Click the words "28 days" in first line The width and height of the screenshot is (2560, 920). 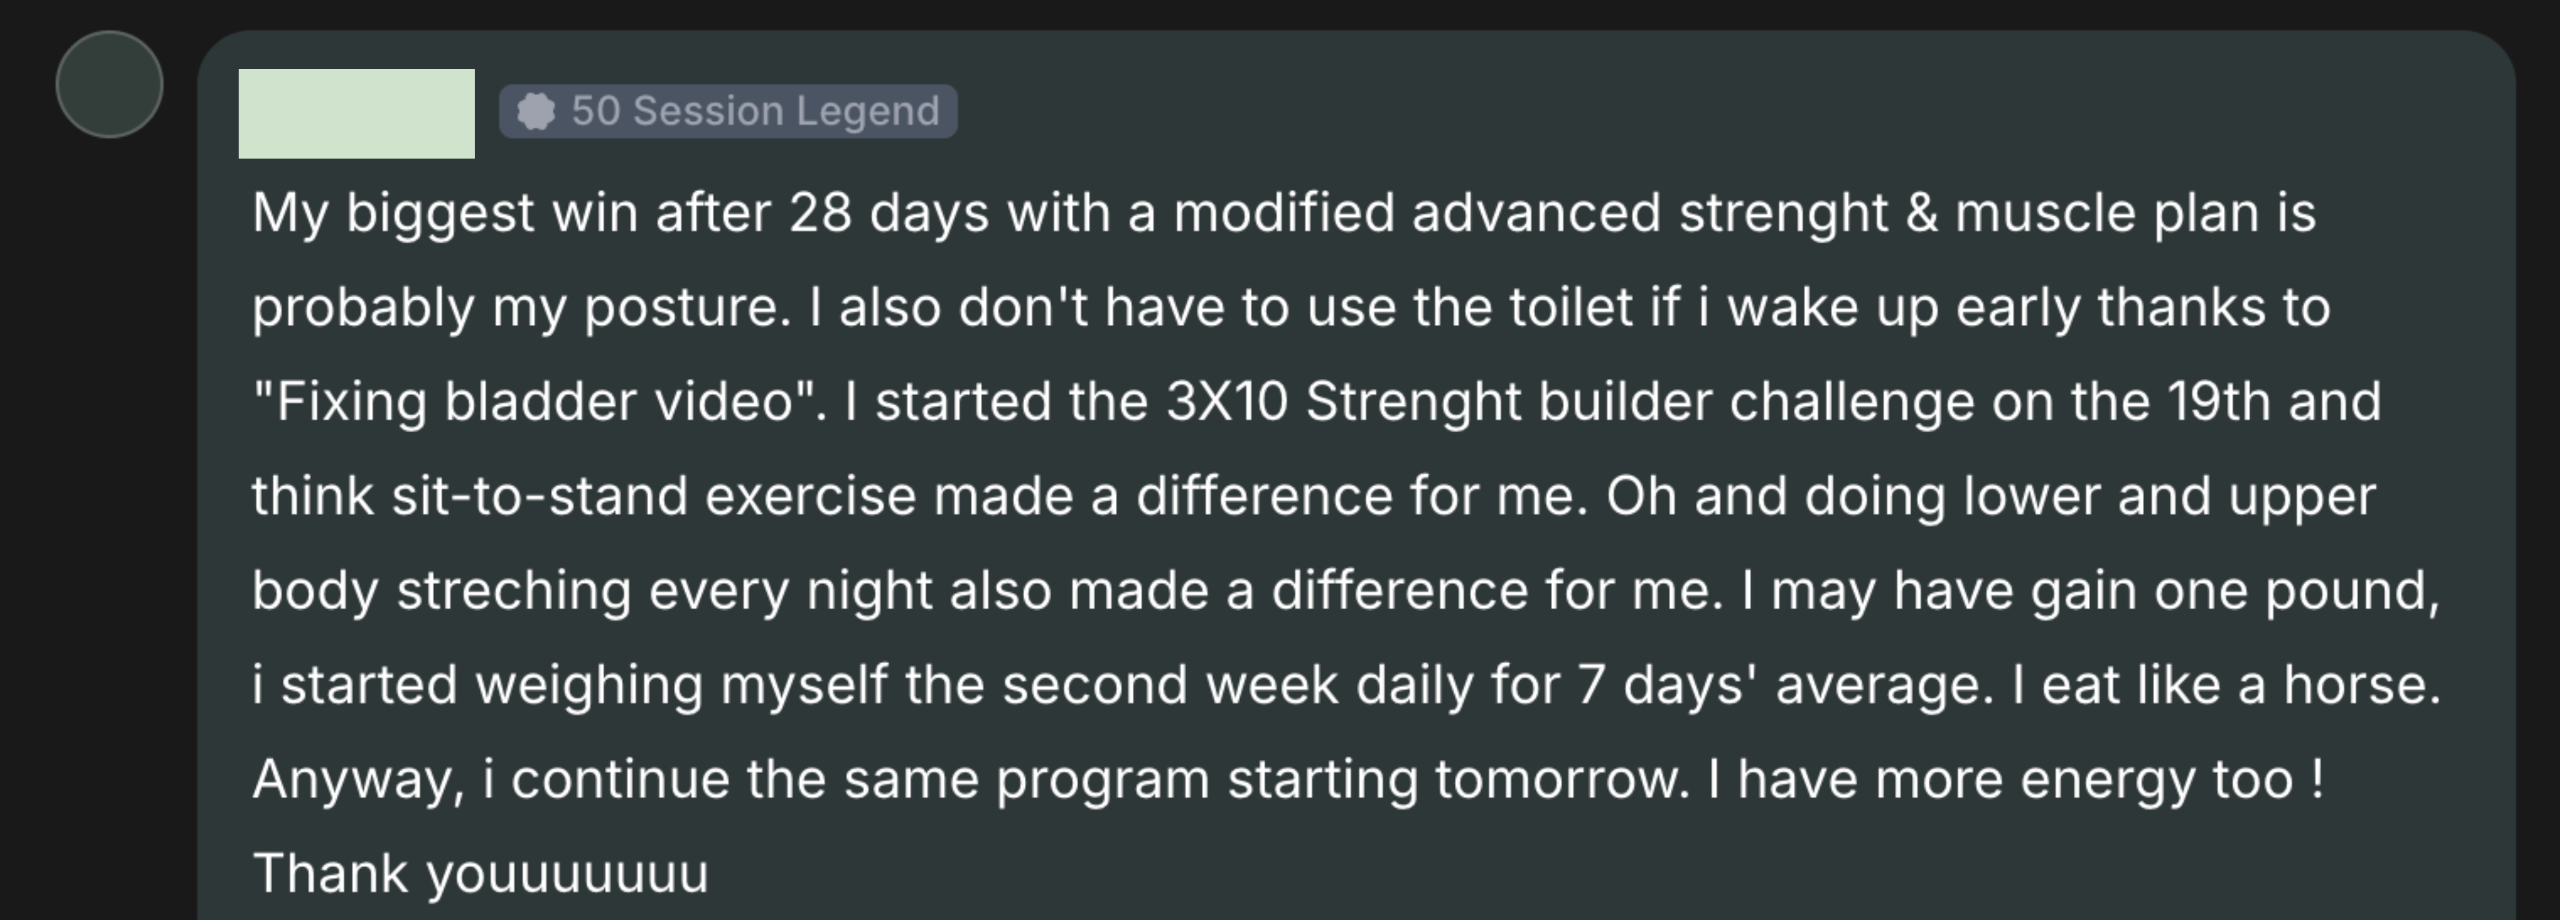pos(888,213)
